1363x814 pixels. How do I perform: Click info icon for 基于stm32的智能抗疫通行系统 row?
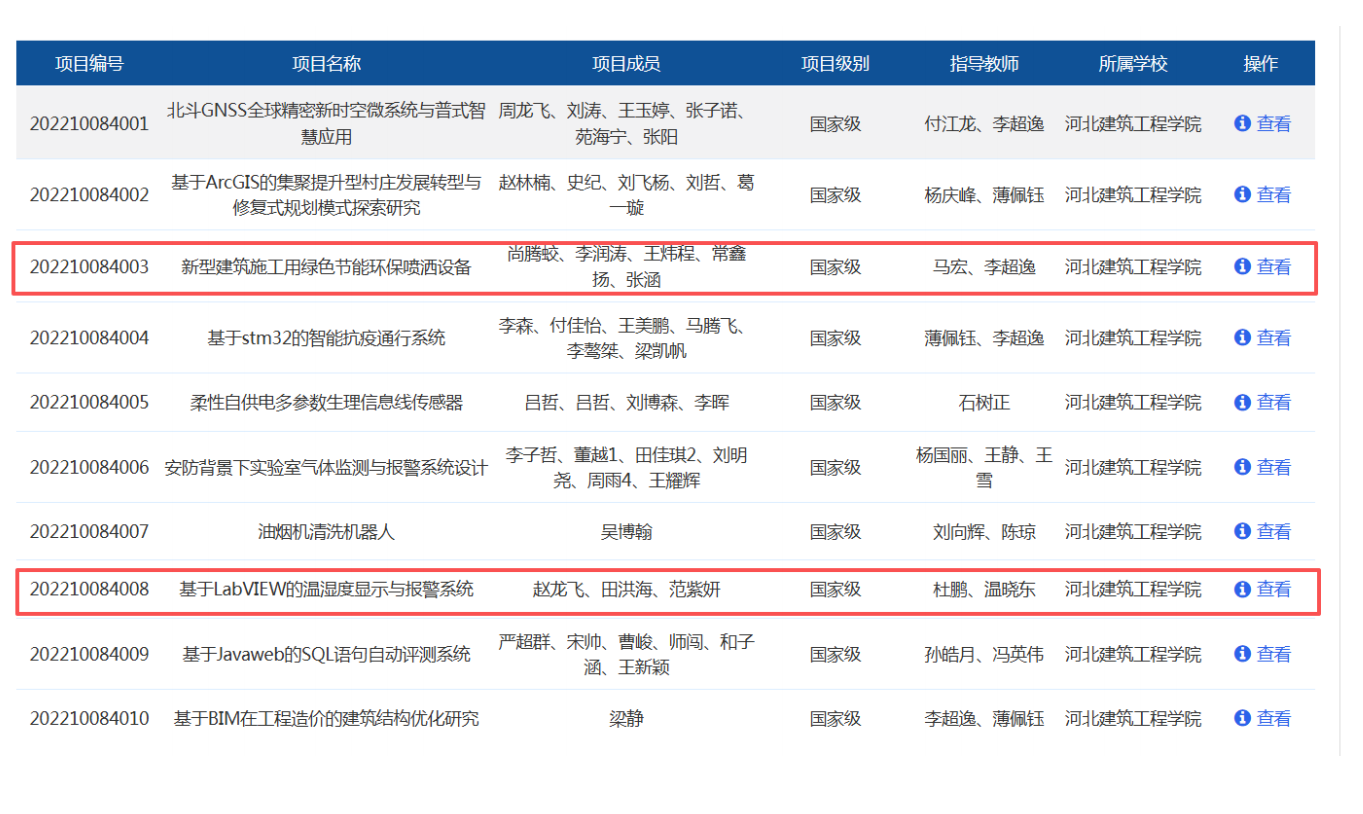(x=1242, y=338)
